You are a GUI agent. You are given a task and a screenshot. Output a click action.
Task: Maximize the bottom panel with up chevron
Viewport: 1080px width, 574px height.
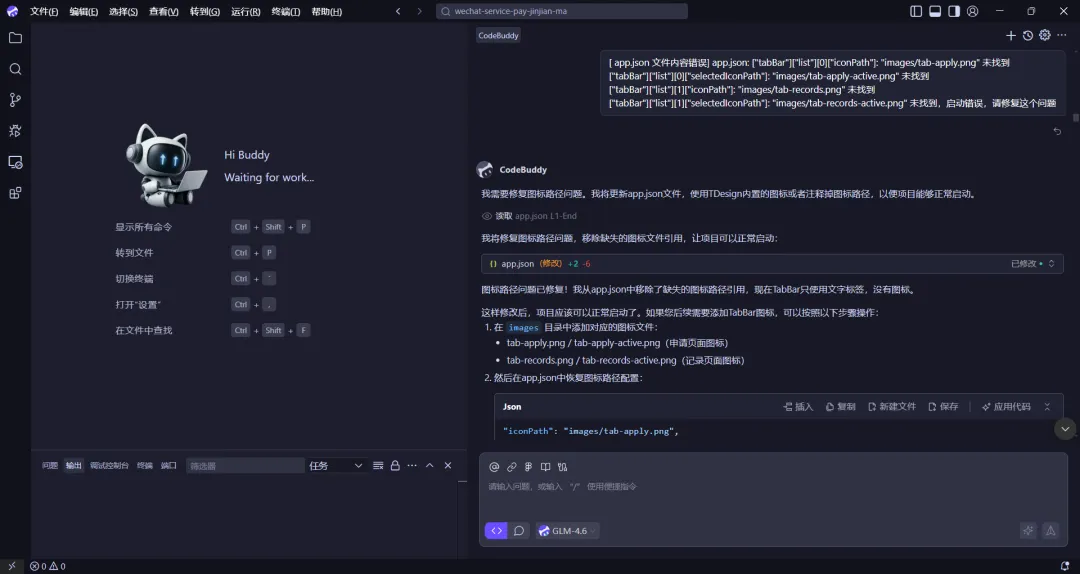(x=430, y=466)
